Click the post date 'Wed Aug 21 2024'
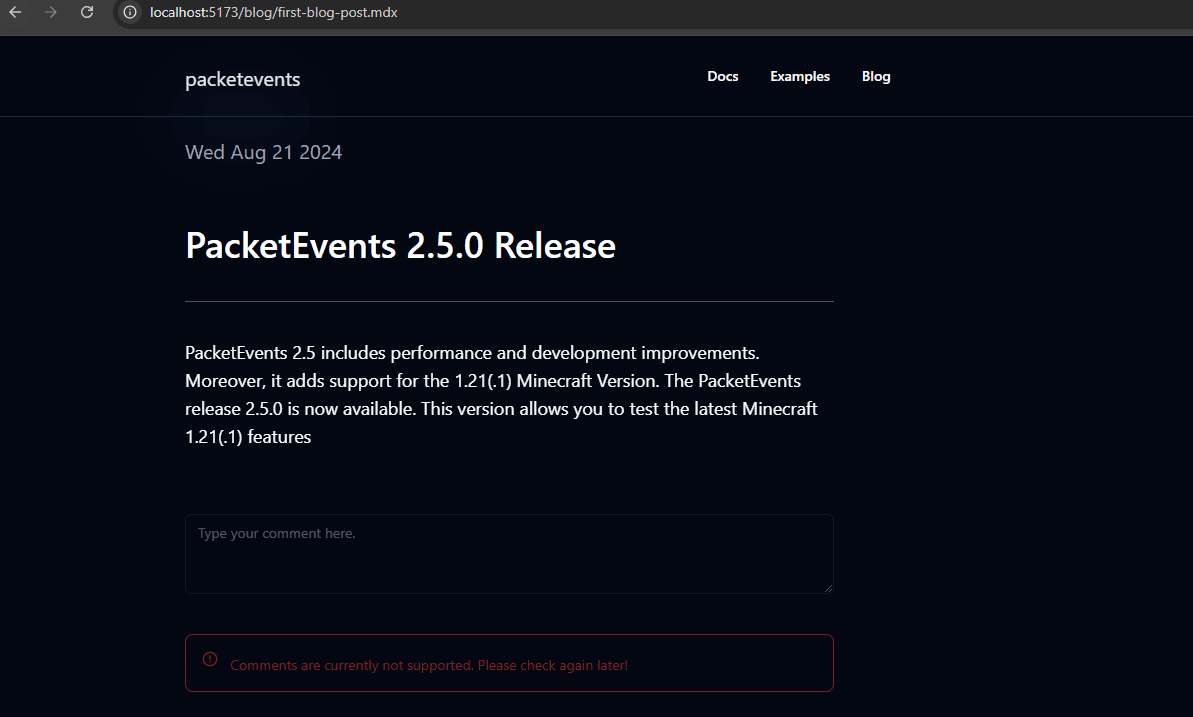This screenshot has height=717, width=1193. click(x=263, y=152)
